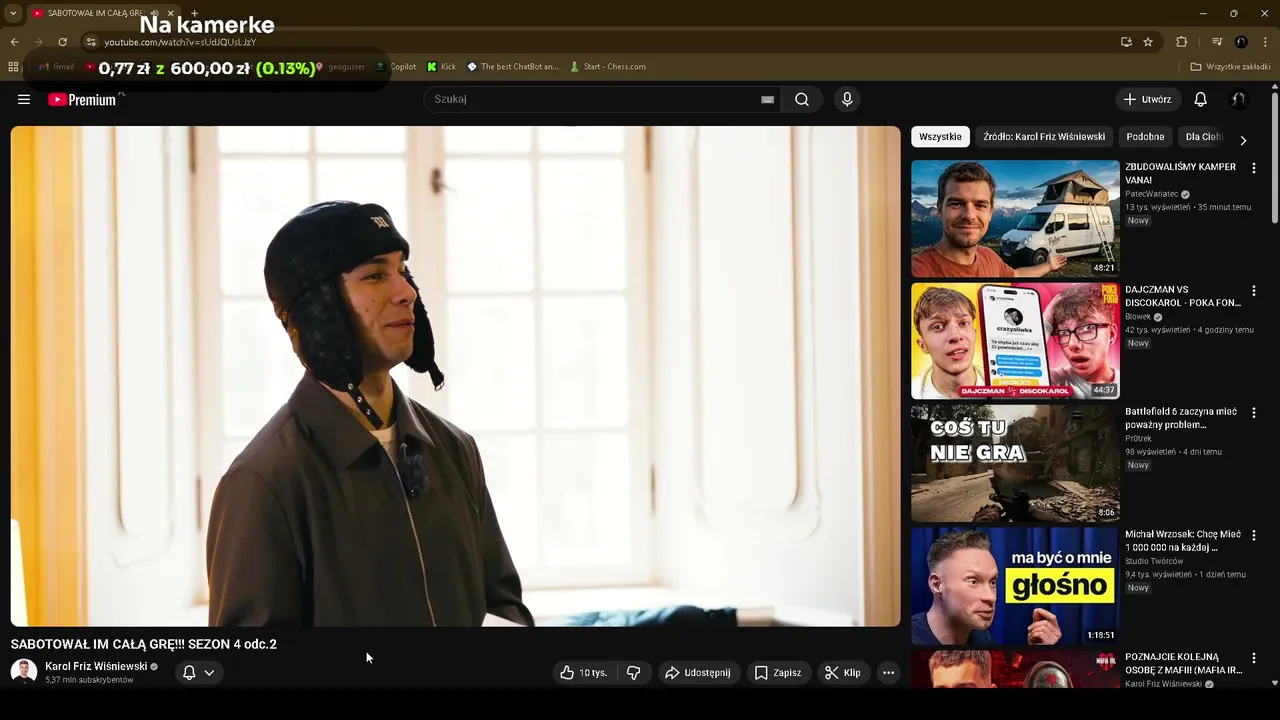Open COŚ TU NIE GRA Battlefield thumbnail
The height and width of the screenshot is (720, 1280).
1015,463
